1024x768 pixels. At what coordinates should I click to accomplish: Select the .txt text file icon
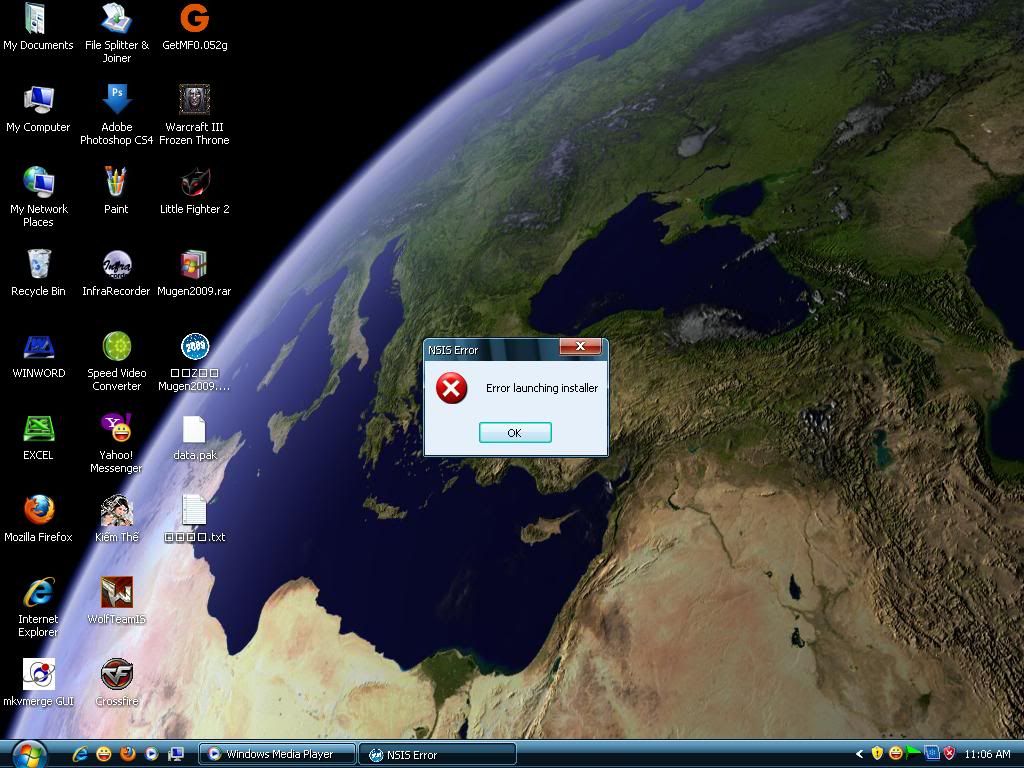195,519
